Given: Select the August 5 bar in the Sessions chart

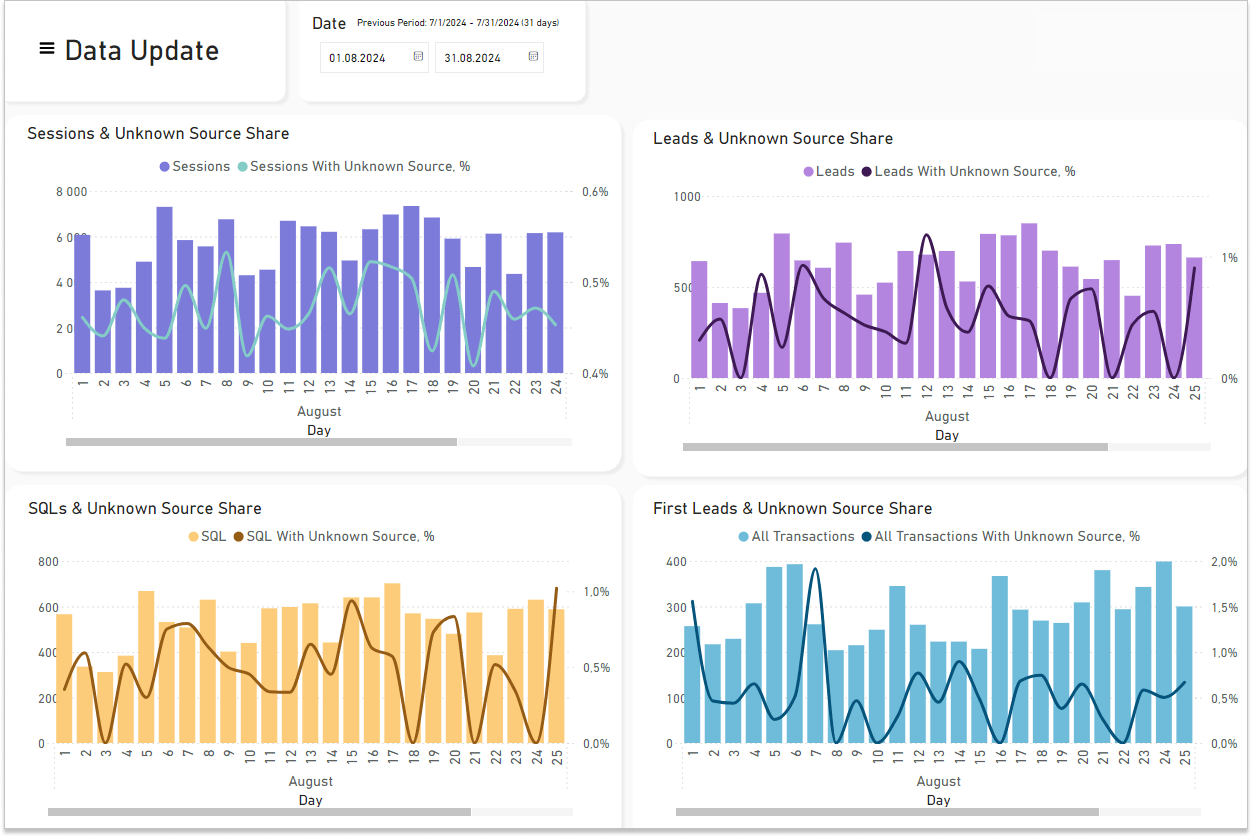Looking at the screenshot, I should [164, 290].
